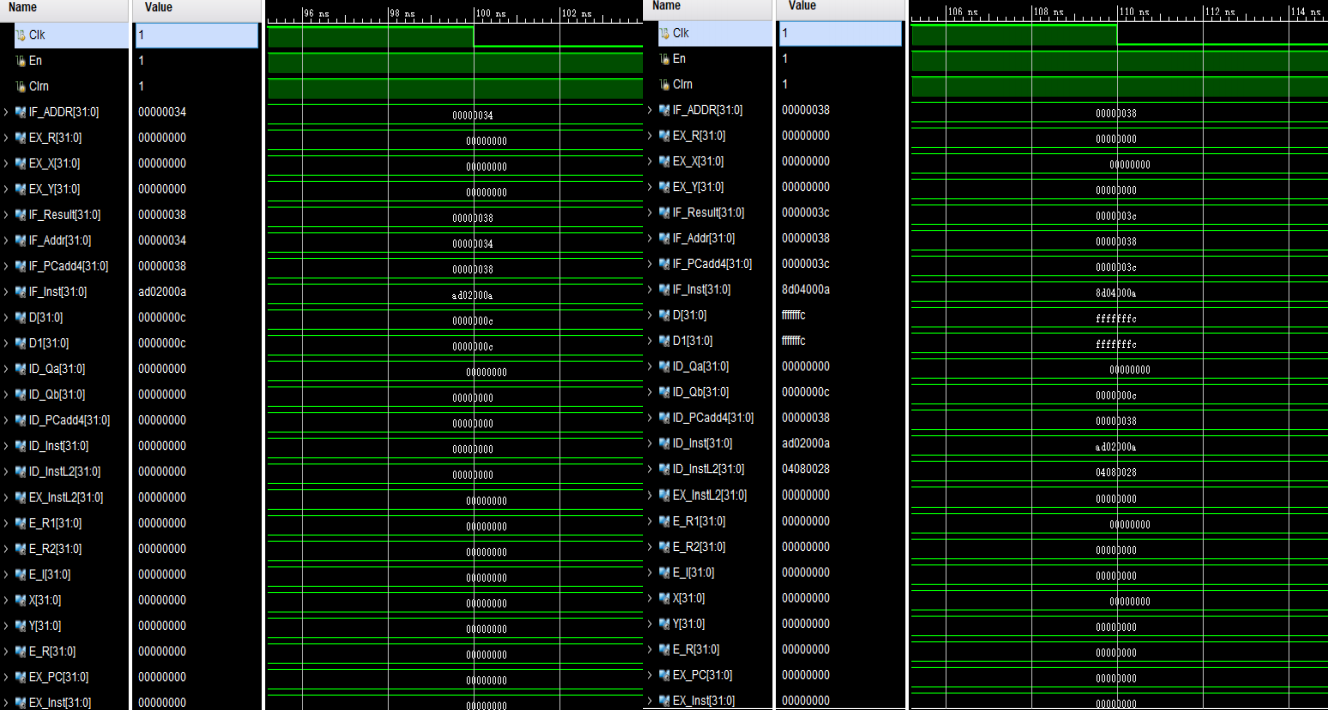
Task: Expand the EX_Inst[31:0] signal at bottom
Action: pos(5,702)
